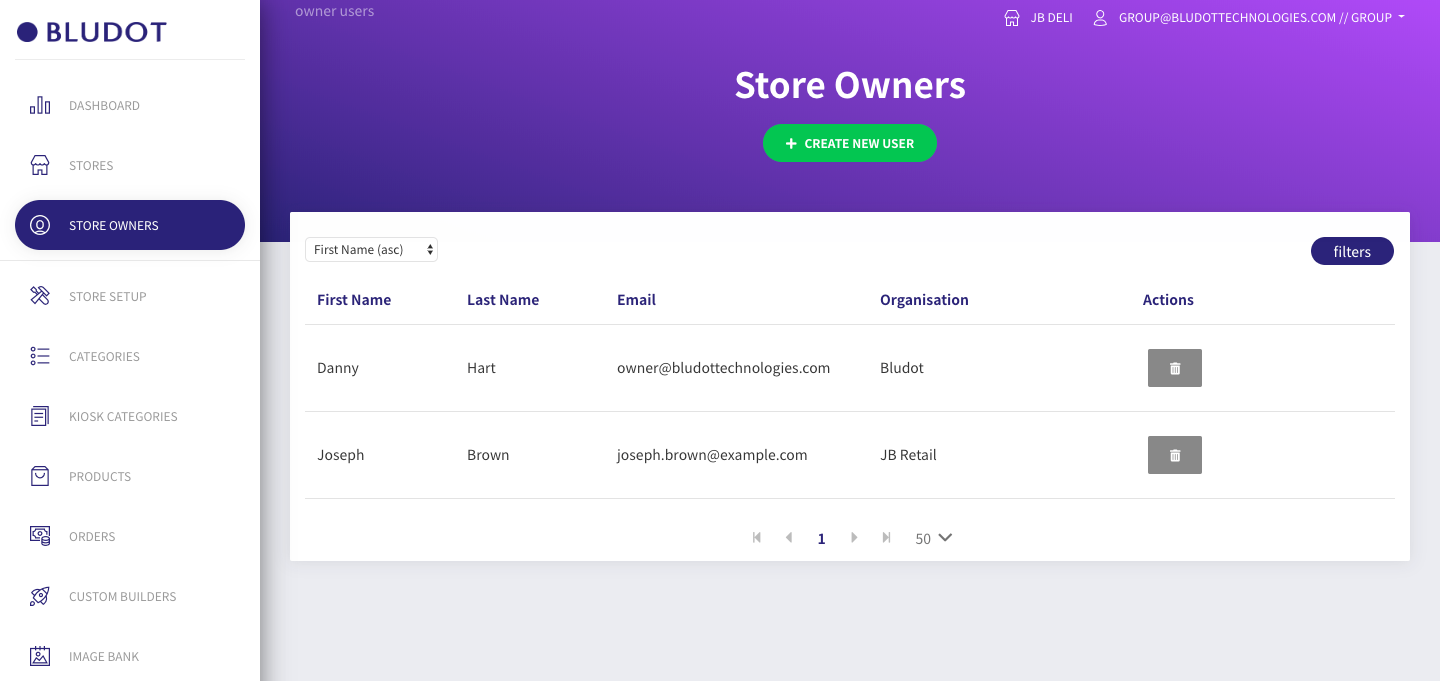The image size is (1440, 681).
Task: Click the Custom Builders rocket icon
Action: tap(40, 596)
